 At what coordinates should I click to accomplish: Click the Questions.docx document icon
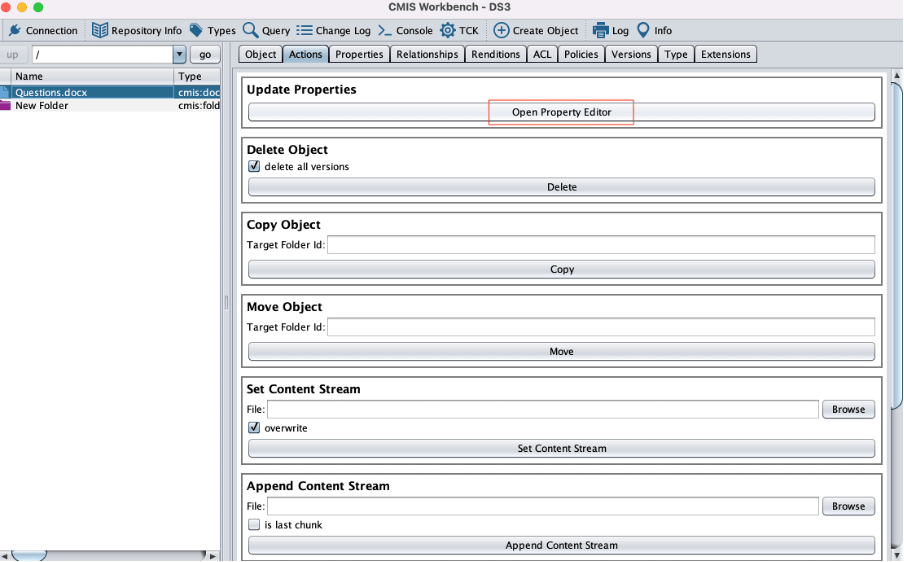coord(5,92)
